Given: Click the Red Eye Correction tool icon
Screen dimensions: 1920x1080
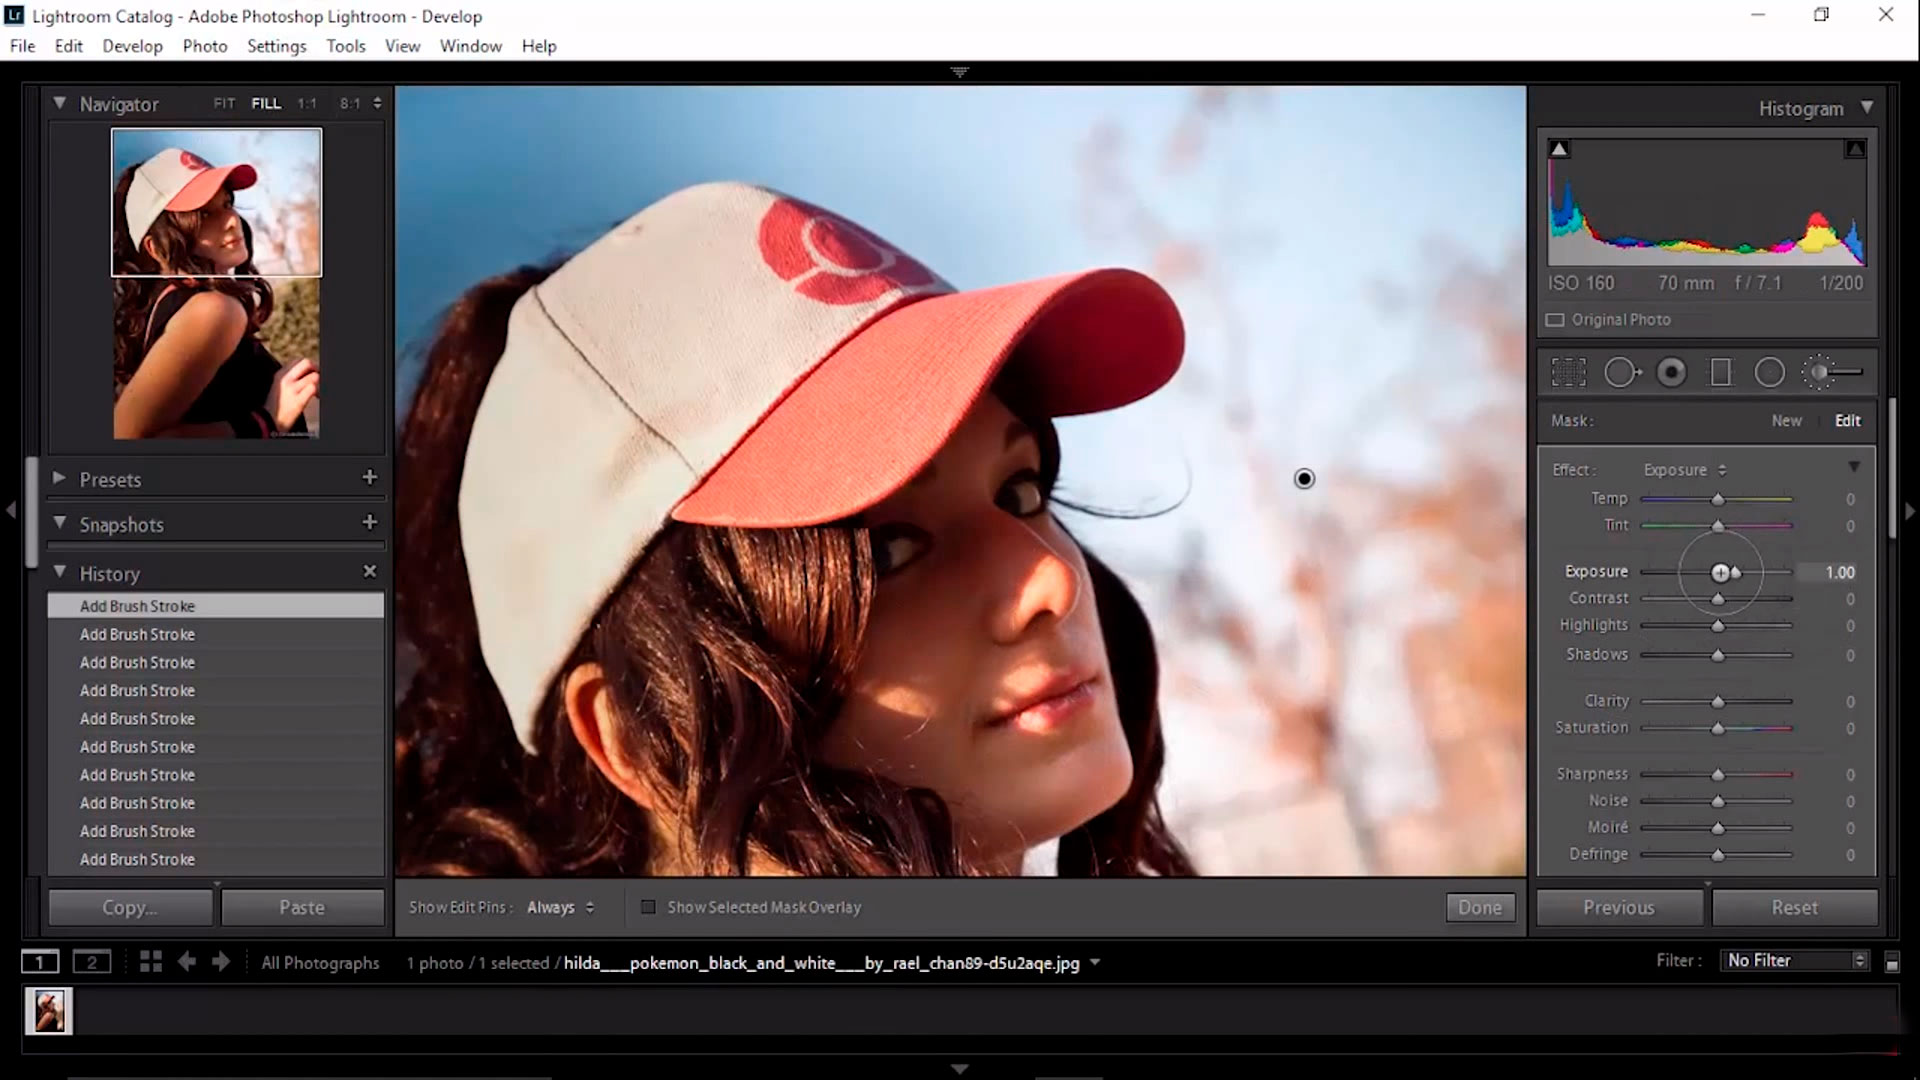Looking at the screenshot, I should click(x=1671, y=372).
